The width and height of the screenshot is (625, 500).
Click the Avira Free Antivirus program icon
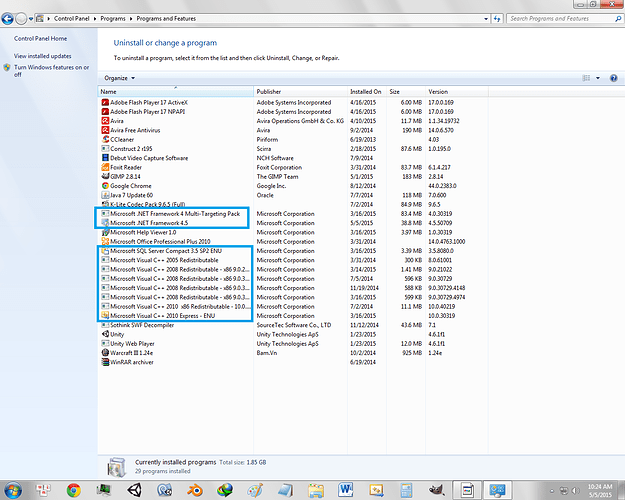point(105,130)
